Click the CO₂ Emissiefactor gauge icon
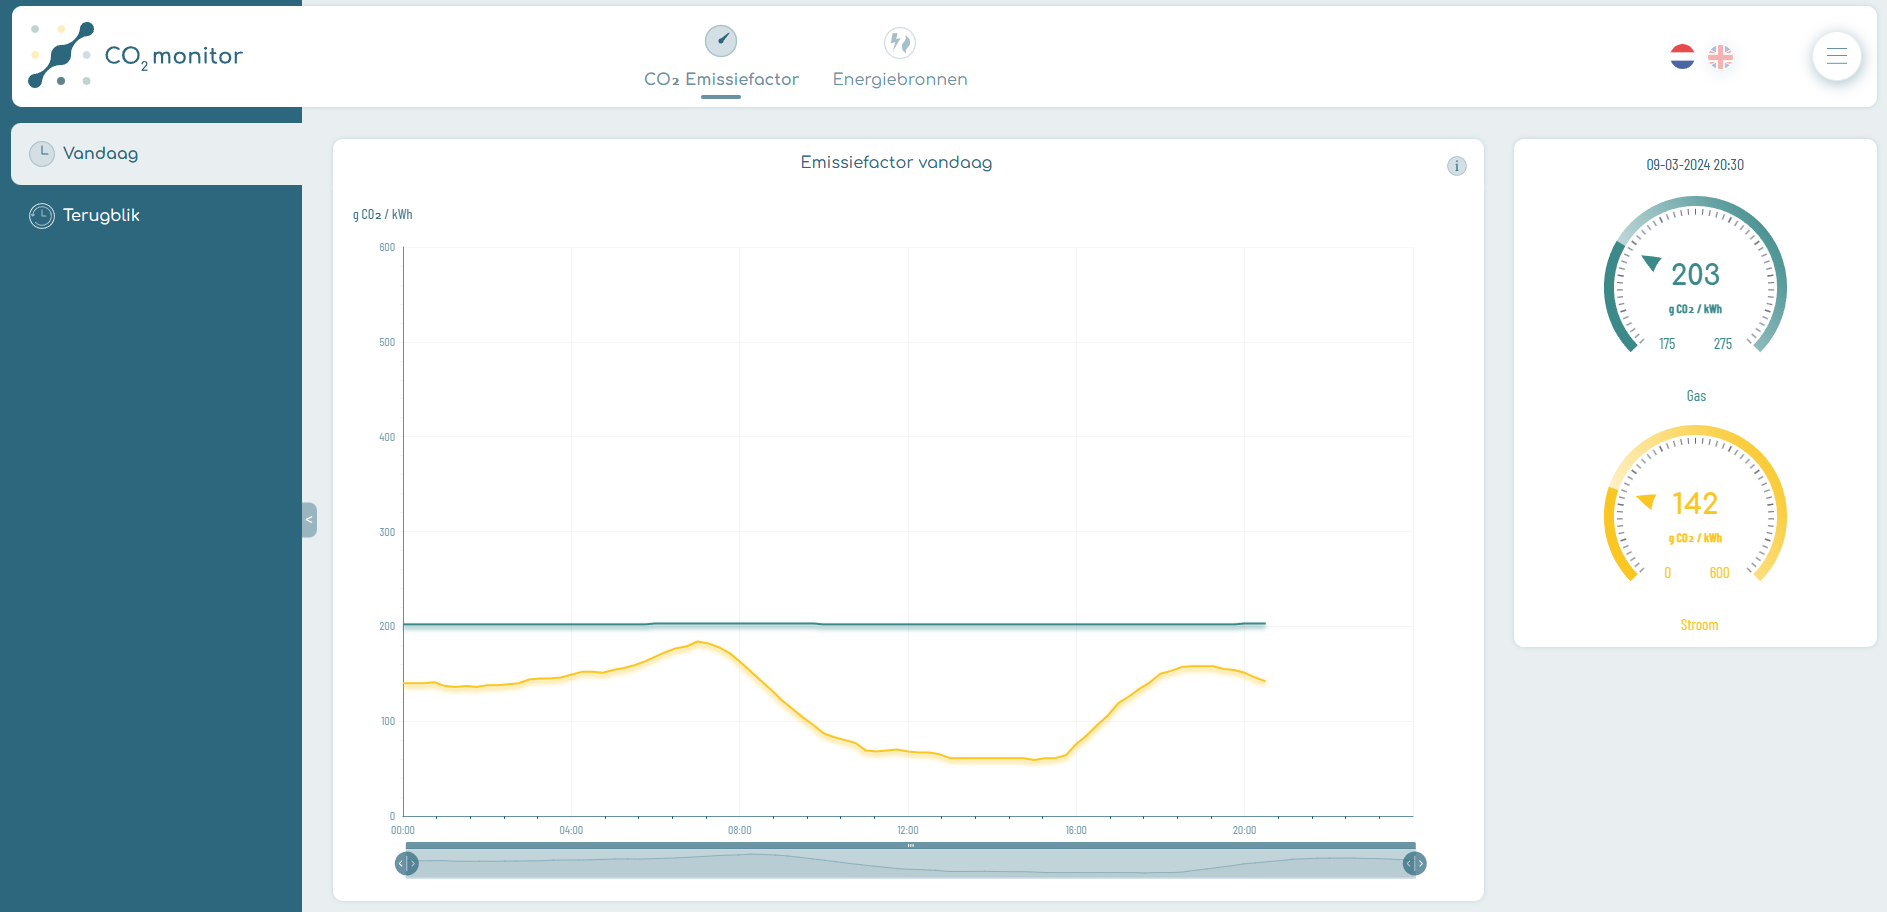The image size is (1887, 912). click(x=720, y=41)
